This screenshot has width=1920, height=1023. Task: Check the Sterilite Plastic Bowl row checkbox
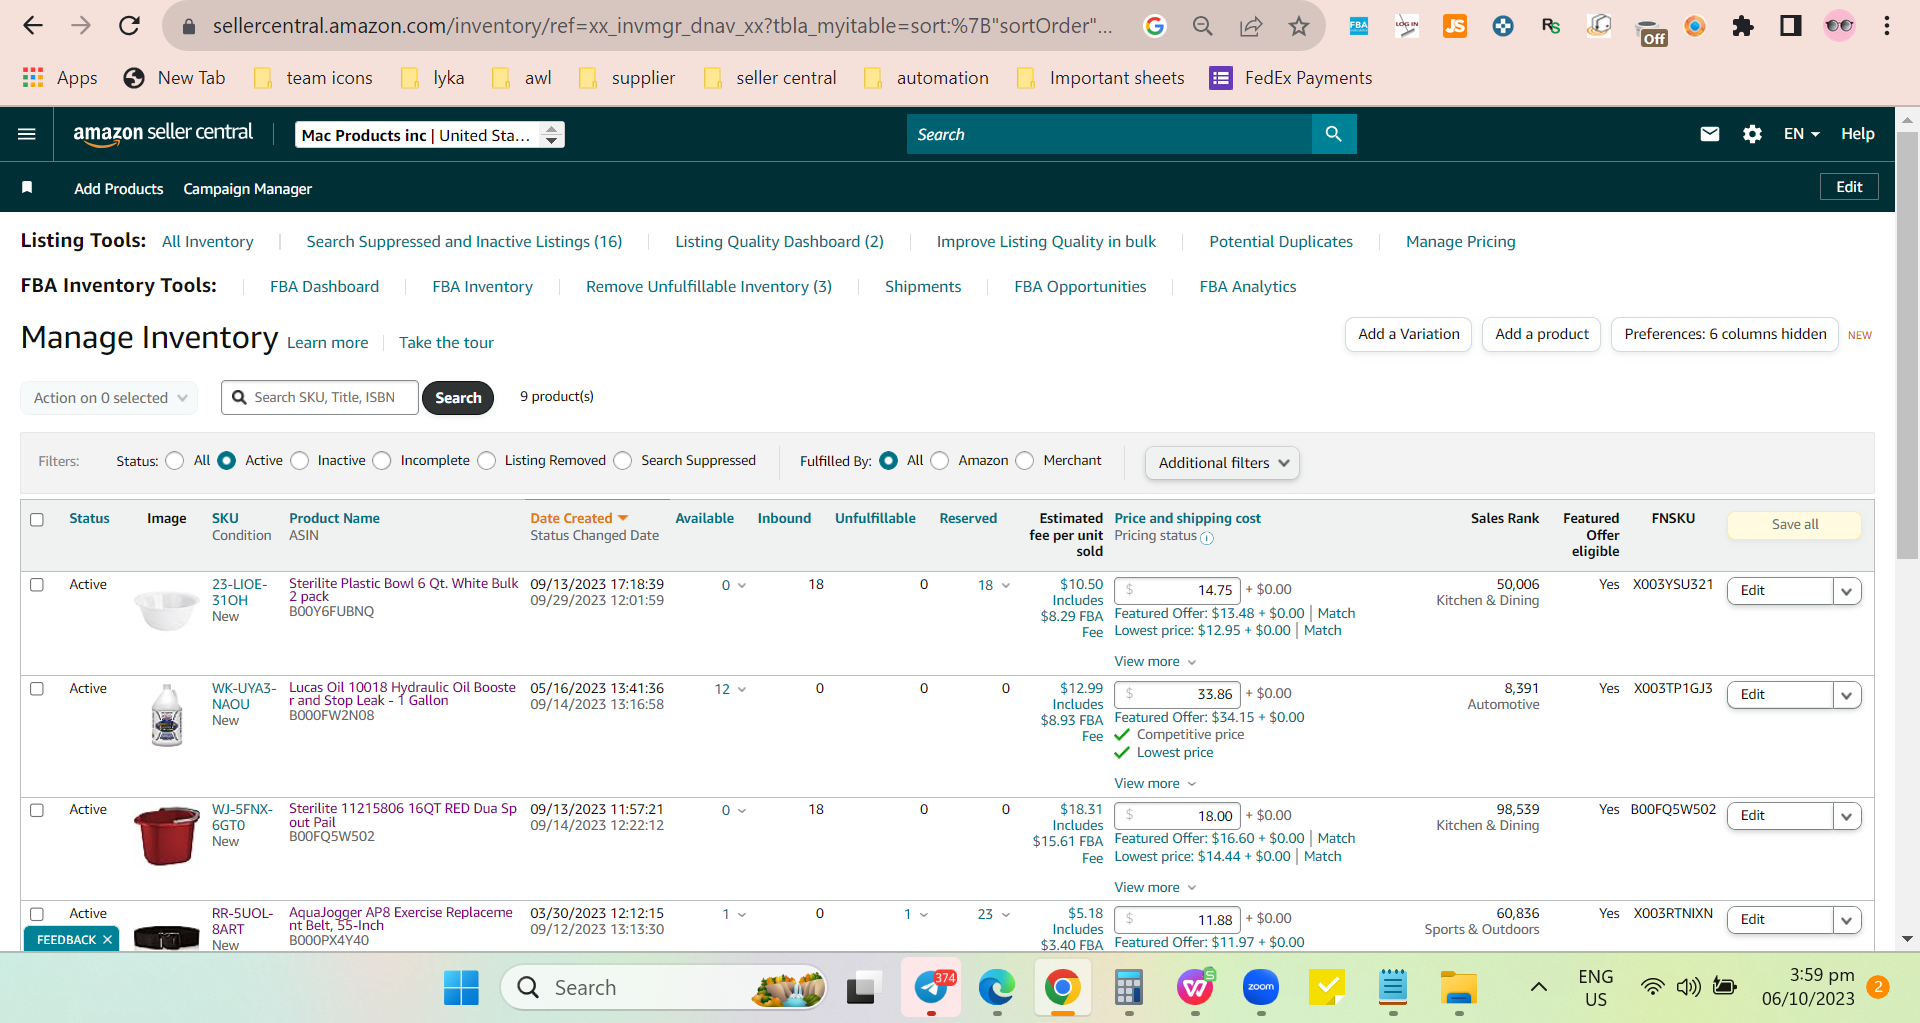[x=37, y=585]
